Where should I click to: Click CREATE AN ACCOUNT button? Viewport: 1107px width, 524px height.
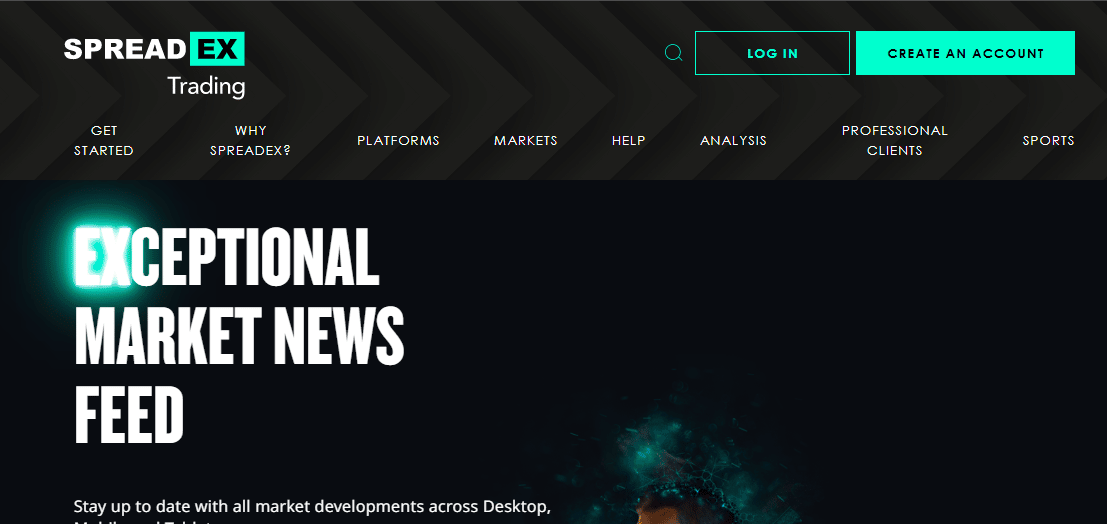pyautogui.click(x=965, y=53)
